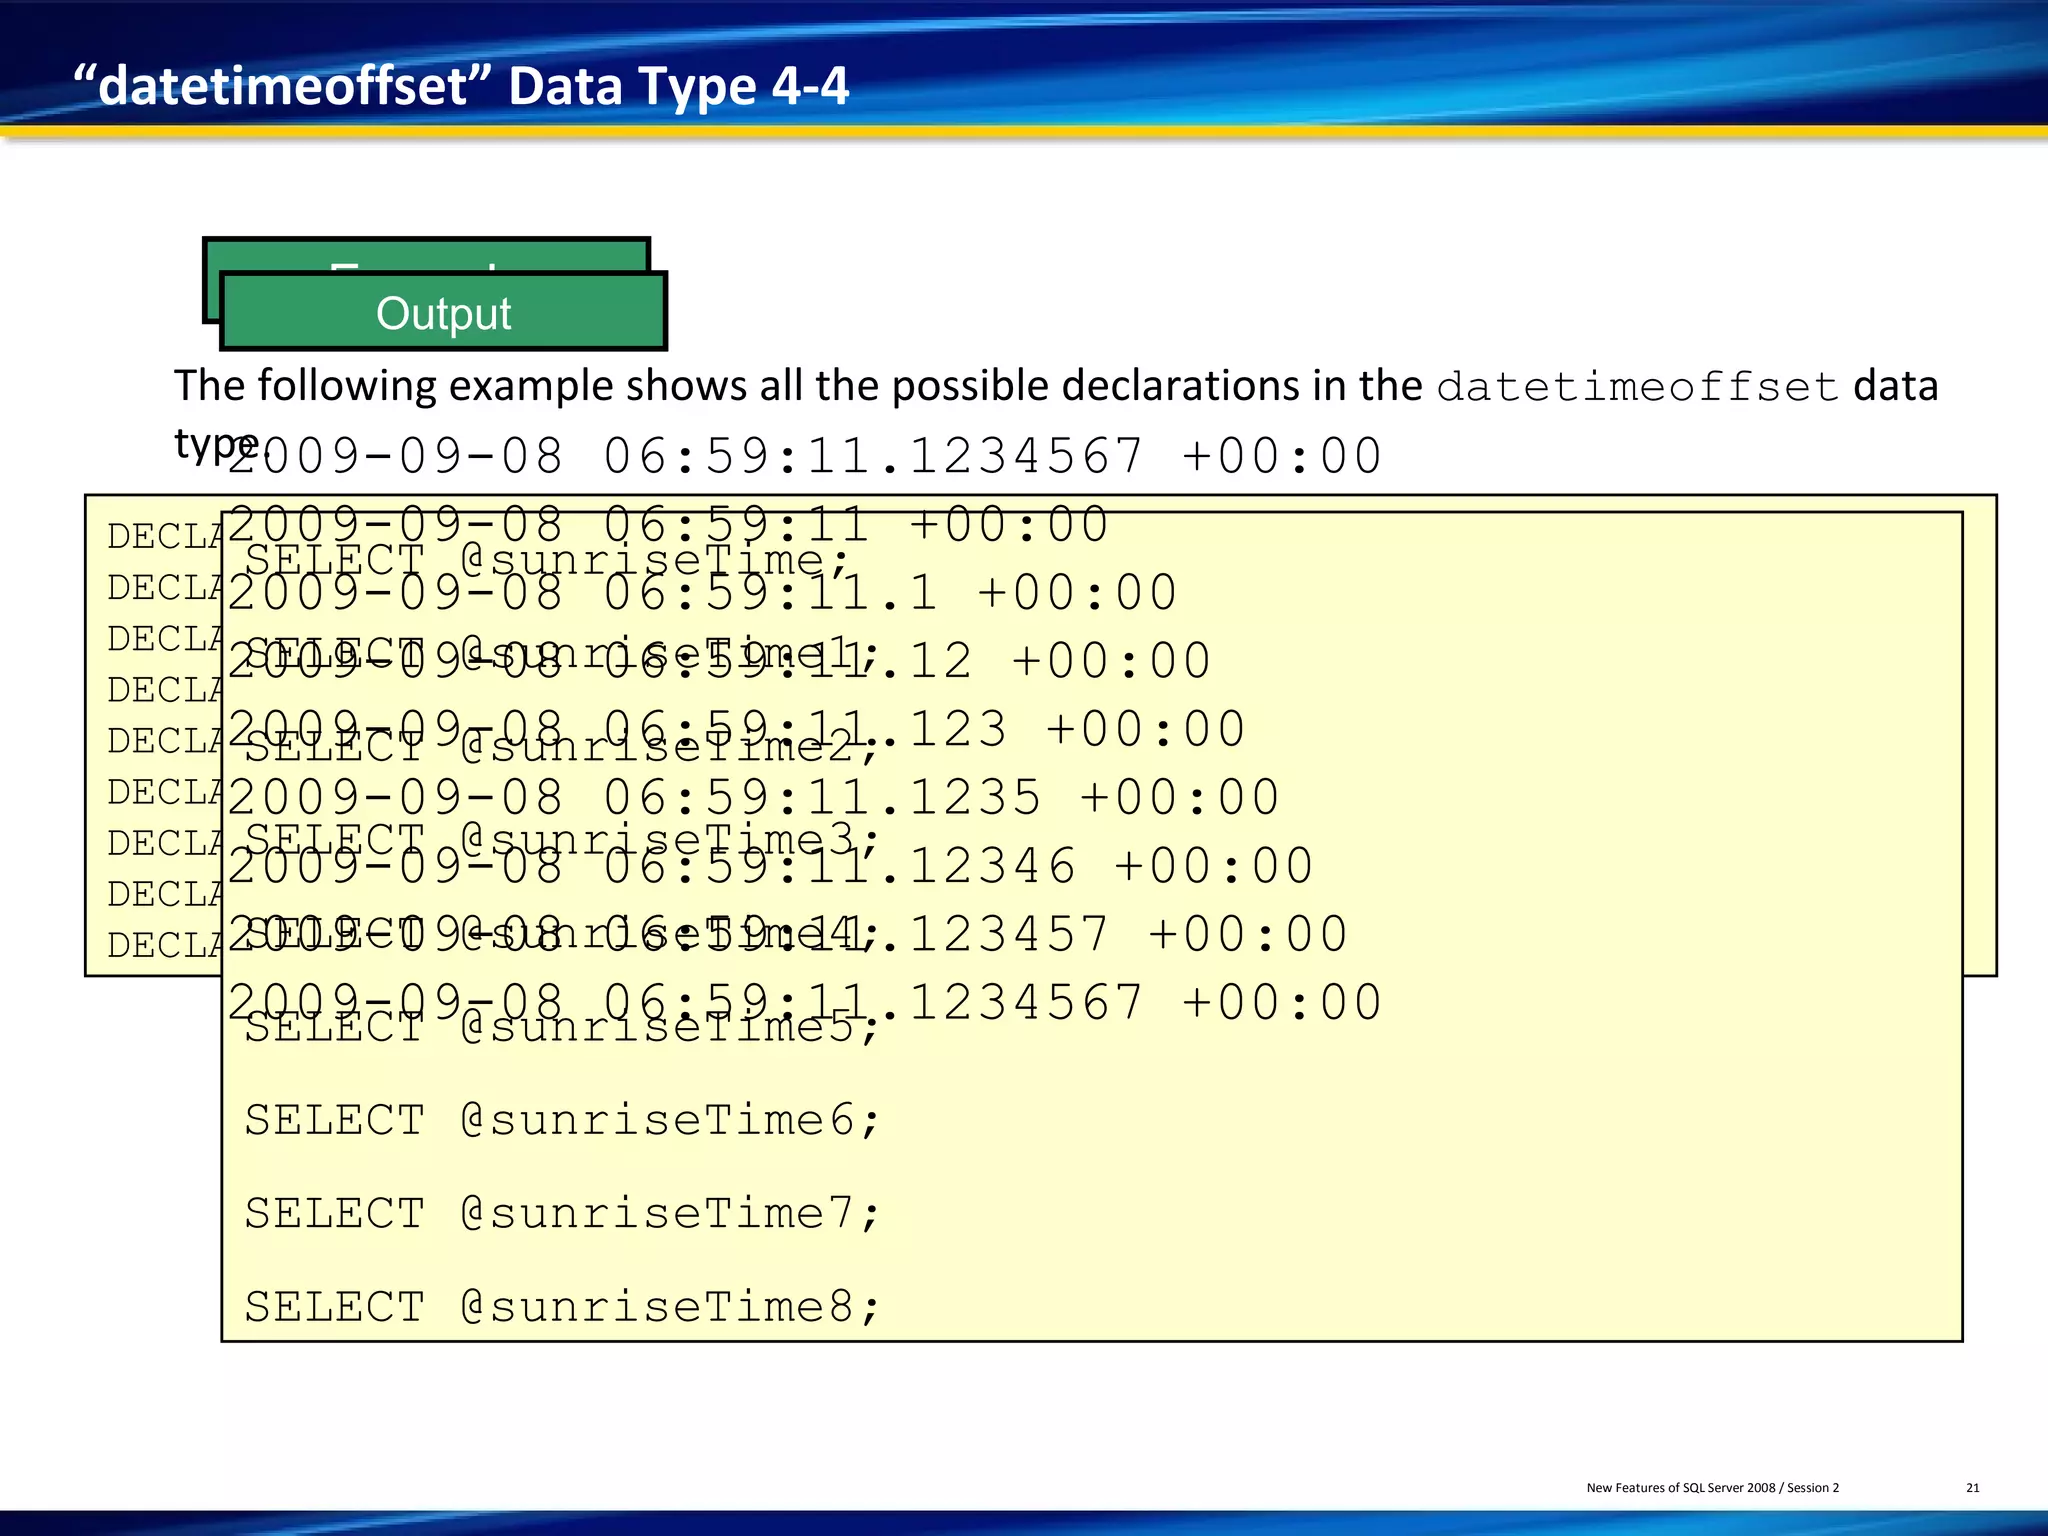
Task: Click the output line ending '11.123 +00:00'
Action: pyautogui.click(x=736, y=729)
